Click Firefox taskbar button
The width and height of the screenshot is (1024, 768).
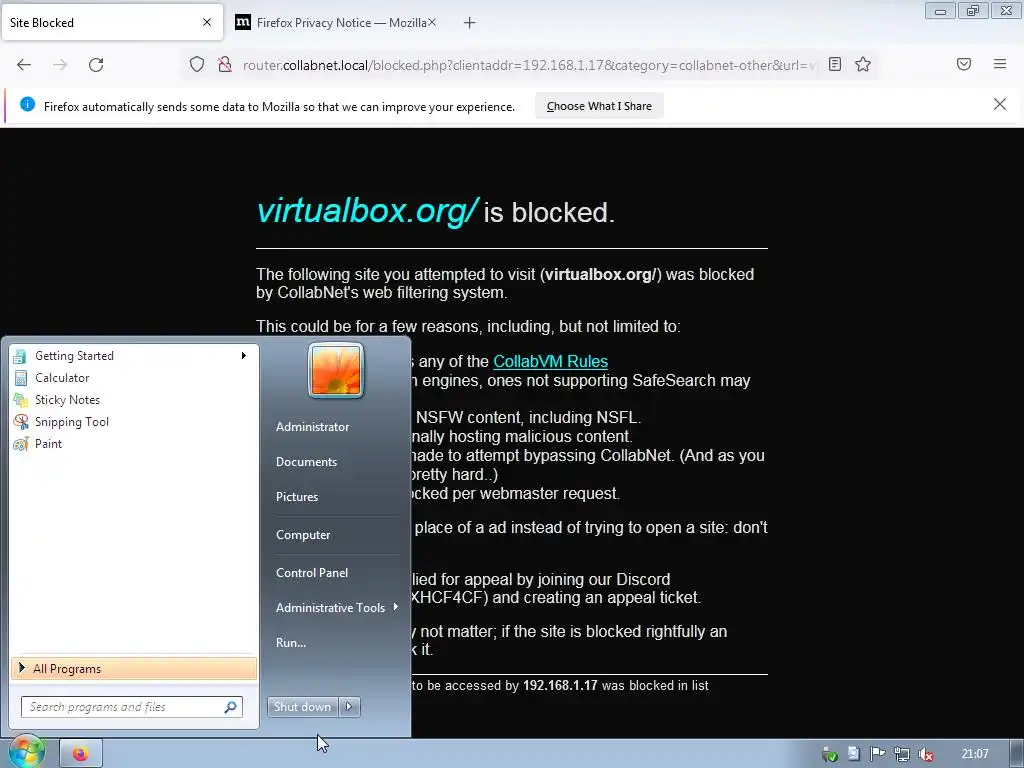81,754
